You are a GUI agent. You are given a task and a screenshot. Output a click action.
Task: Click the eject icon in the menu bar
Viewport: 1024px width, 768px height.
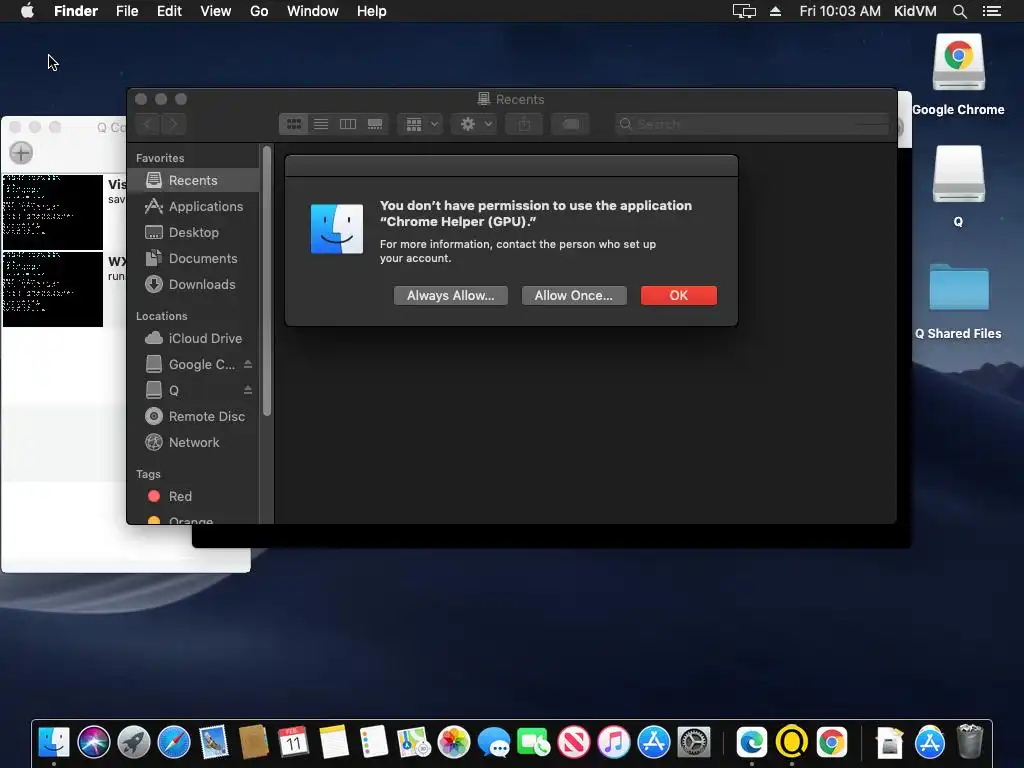point(775,11)
